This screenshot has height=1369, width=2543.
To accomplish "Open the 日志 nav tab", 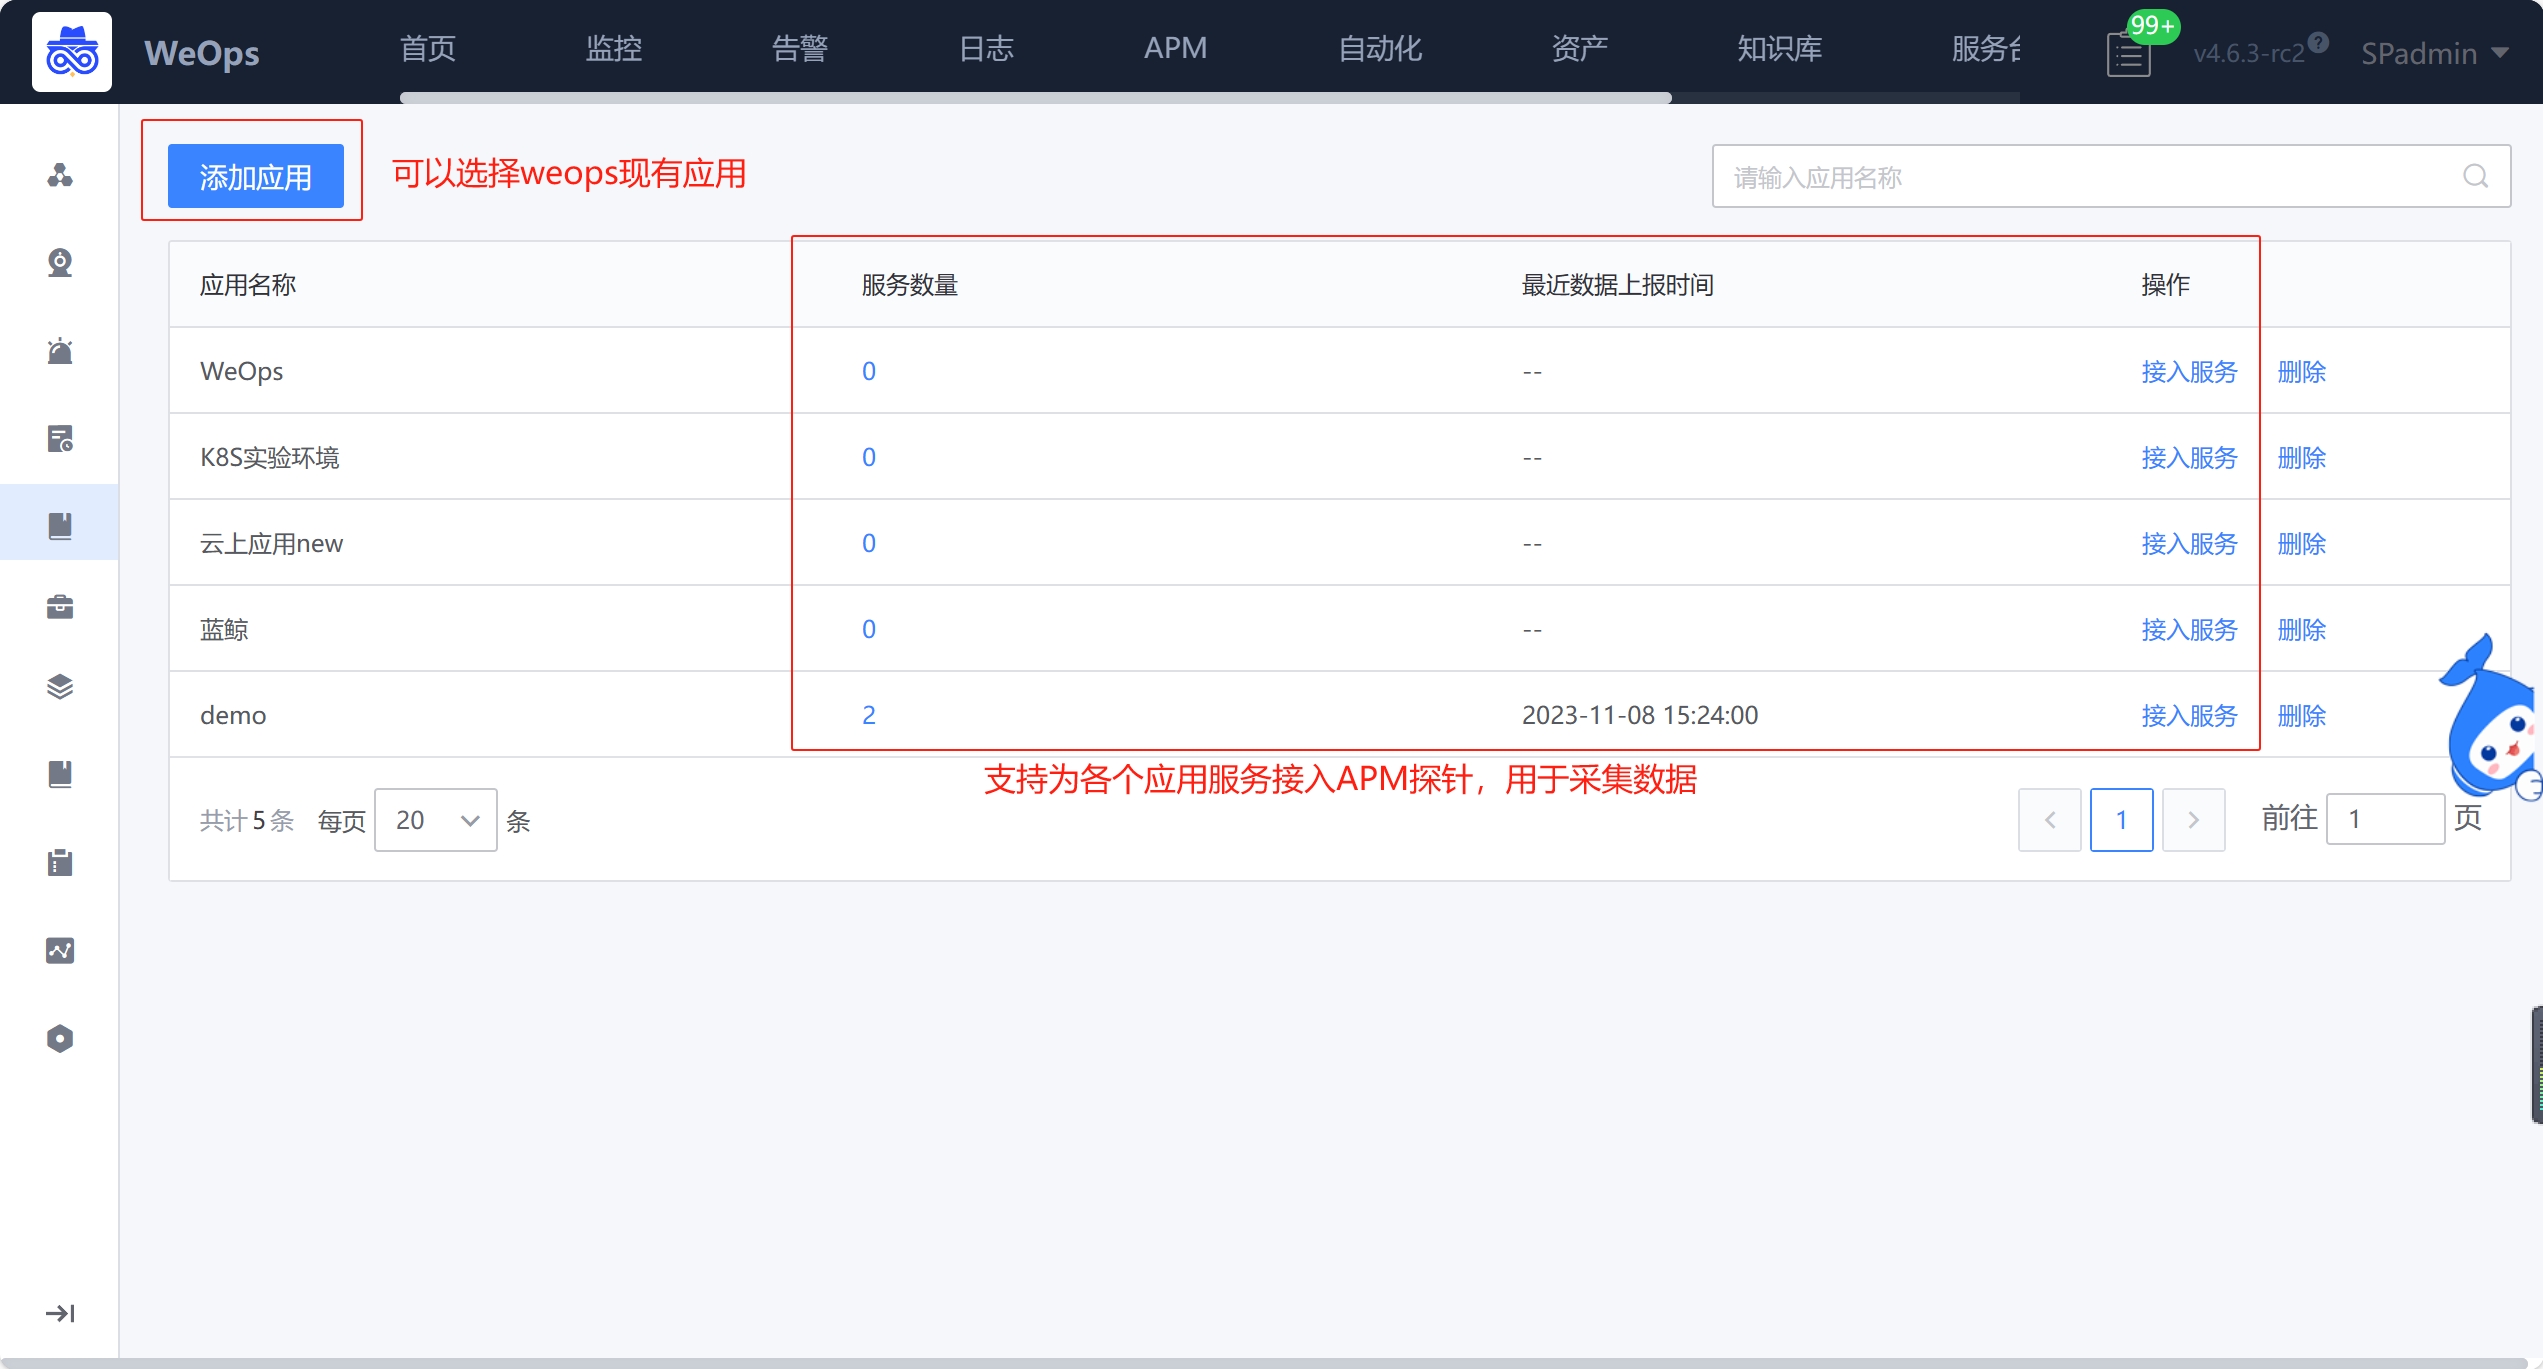I will [986, 48].
